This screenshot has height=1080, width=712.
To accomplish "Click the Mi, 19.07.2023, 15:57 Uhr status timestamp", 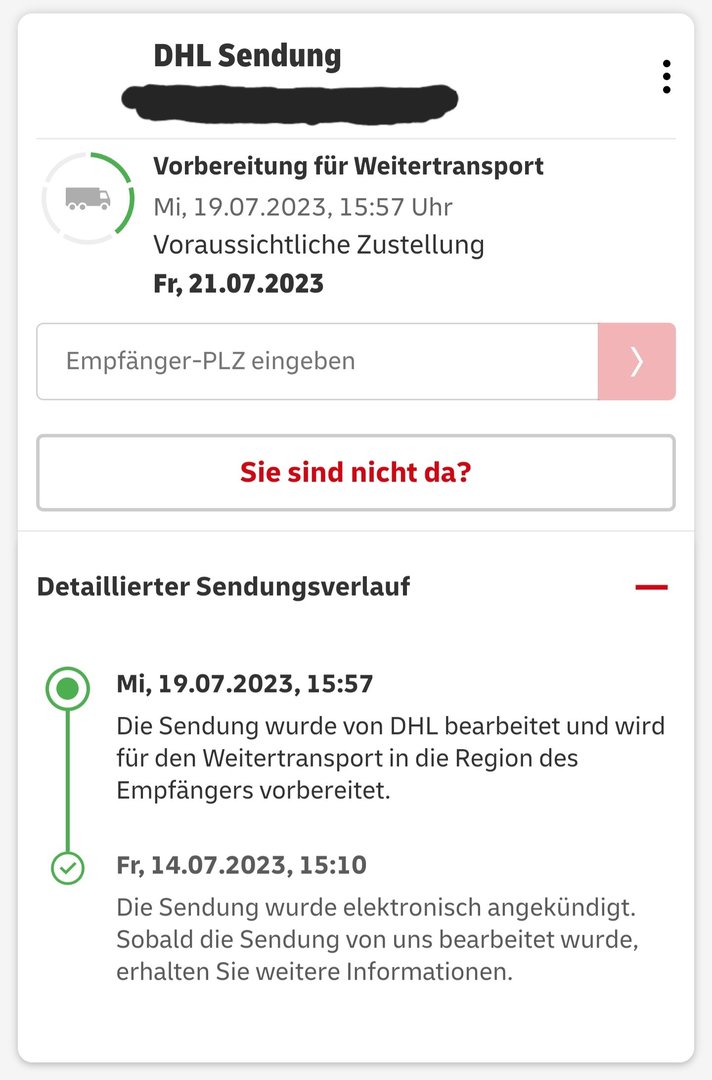I will 303,207.
